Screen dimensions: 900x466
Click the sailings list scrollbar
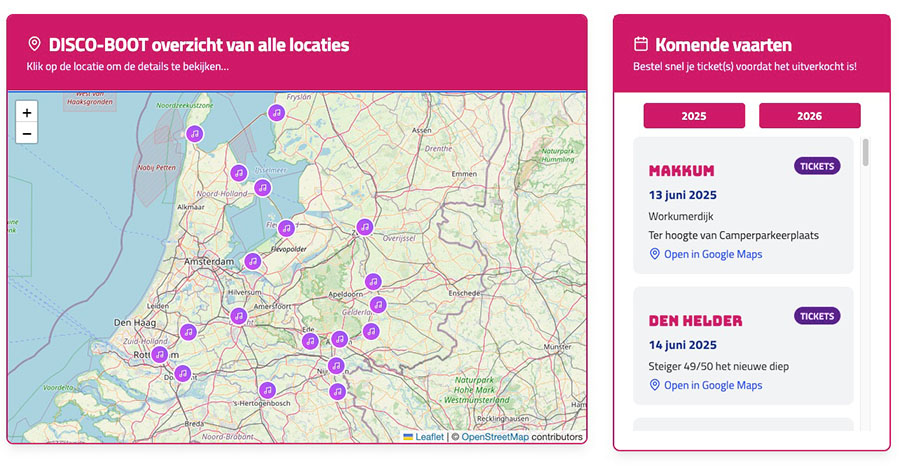click(866, 152)
